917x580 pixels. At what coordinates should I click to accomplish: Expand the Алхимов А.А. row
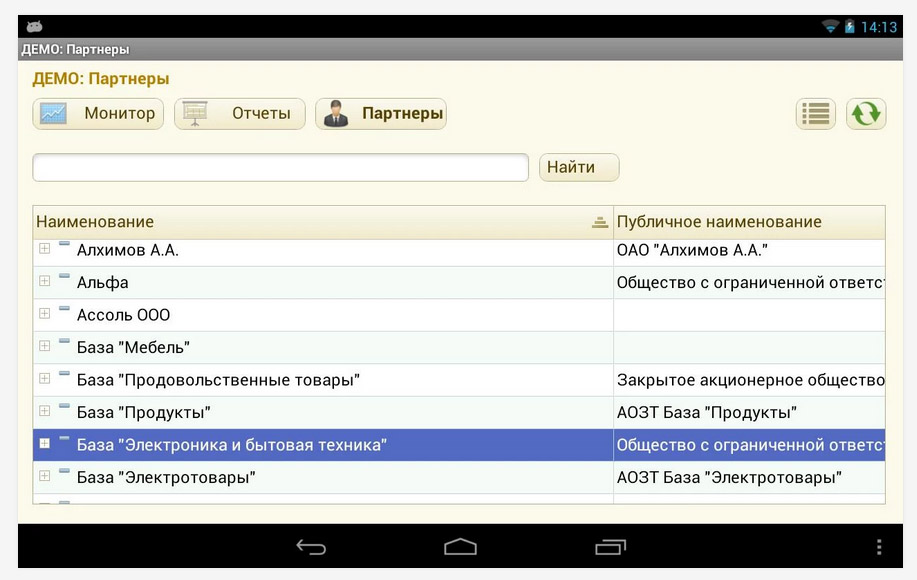click(44, 248)
